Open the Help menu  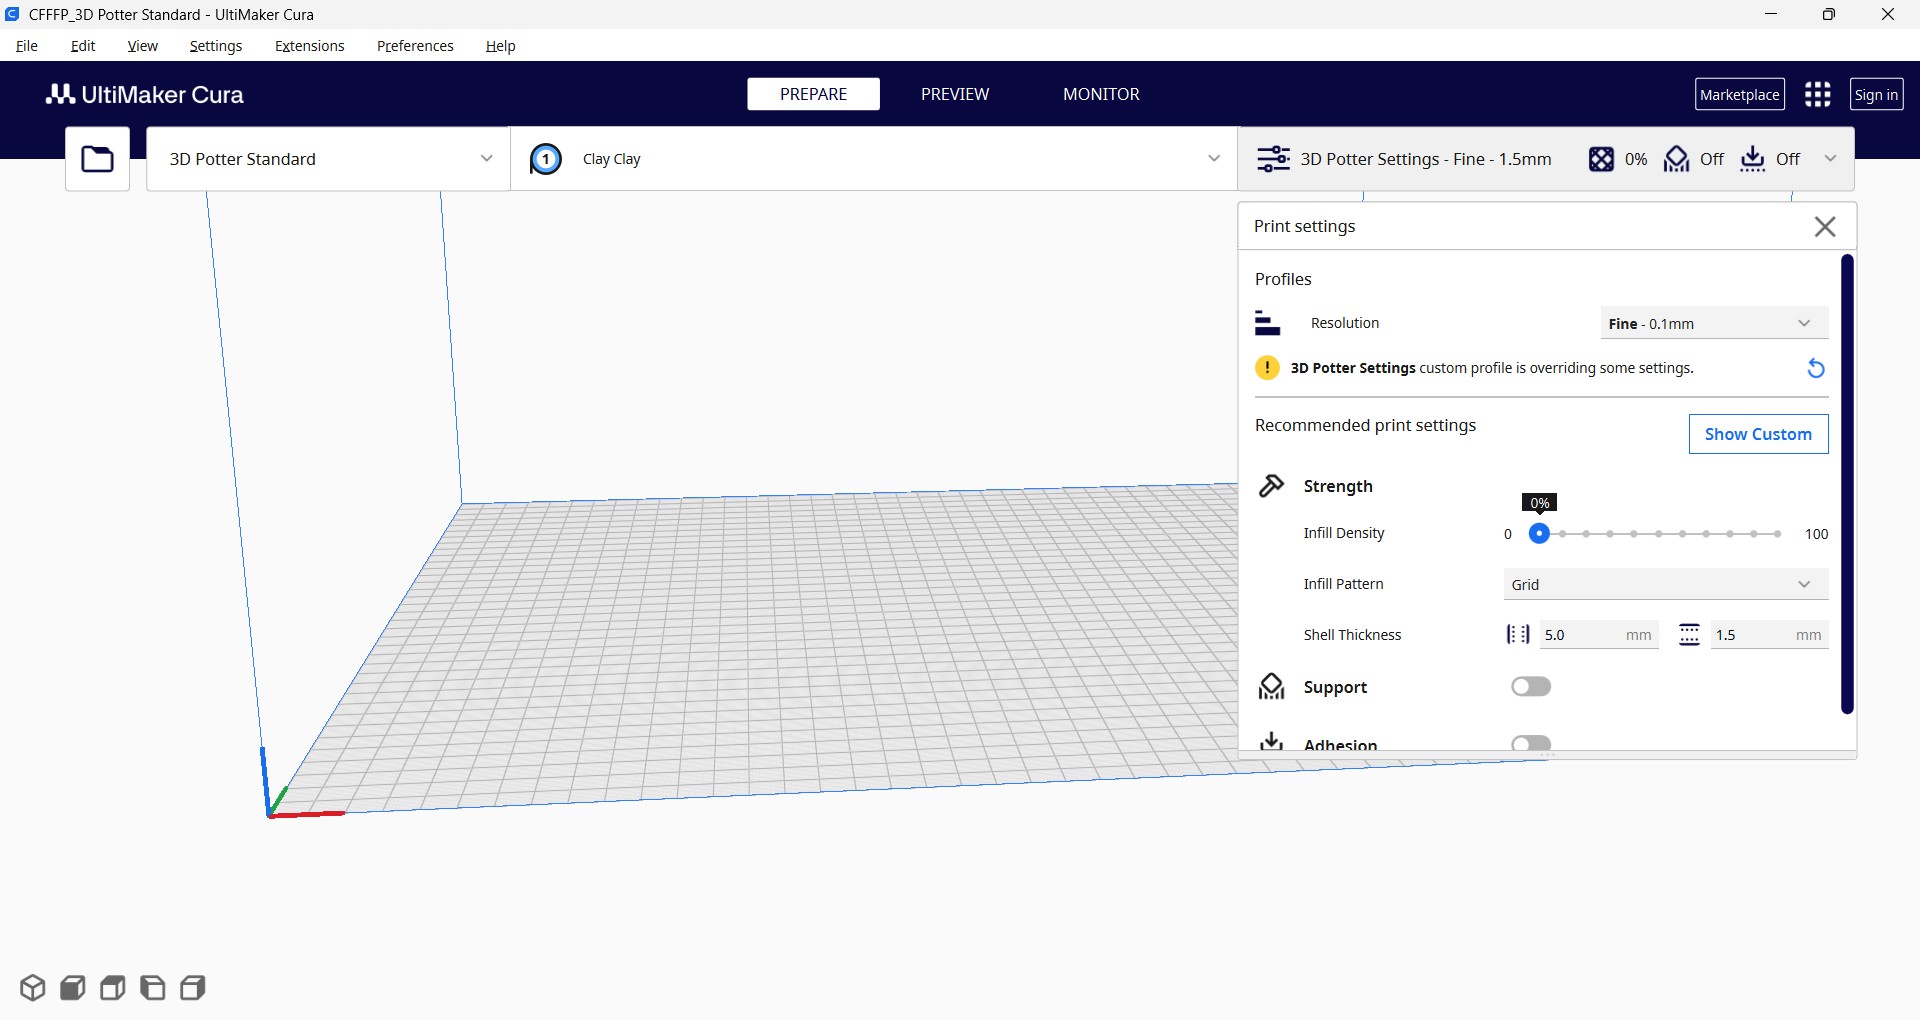click(x=501, y=46)
